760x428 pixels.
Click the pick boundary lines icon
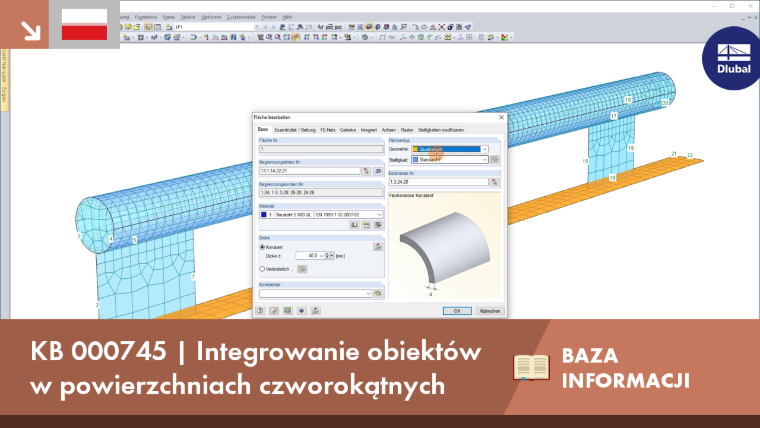click(366, 171)
